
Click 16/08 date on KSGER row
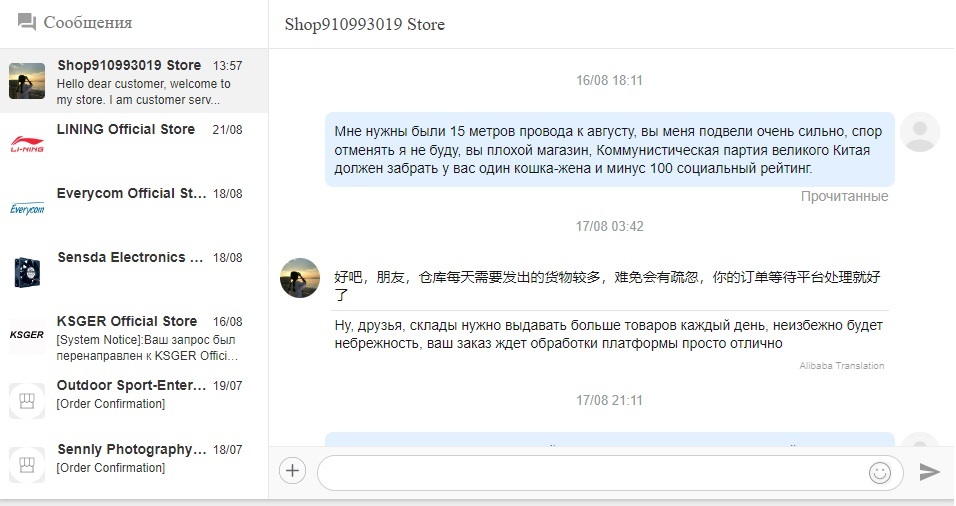[227, 322]
